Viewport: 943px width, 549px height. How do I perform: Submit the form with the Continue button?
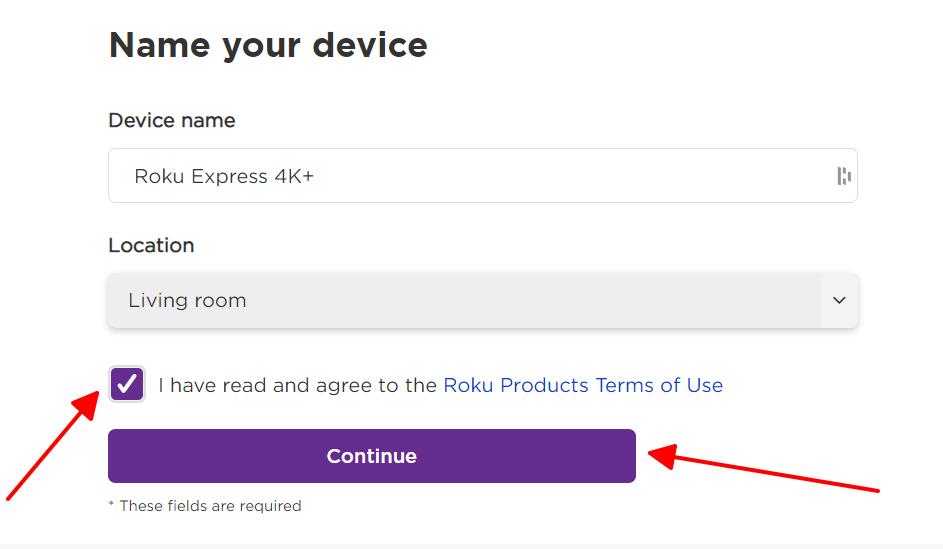(372, 456)
